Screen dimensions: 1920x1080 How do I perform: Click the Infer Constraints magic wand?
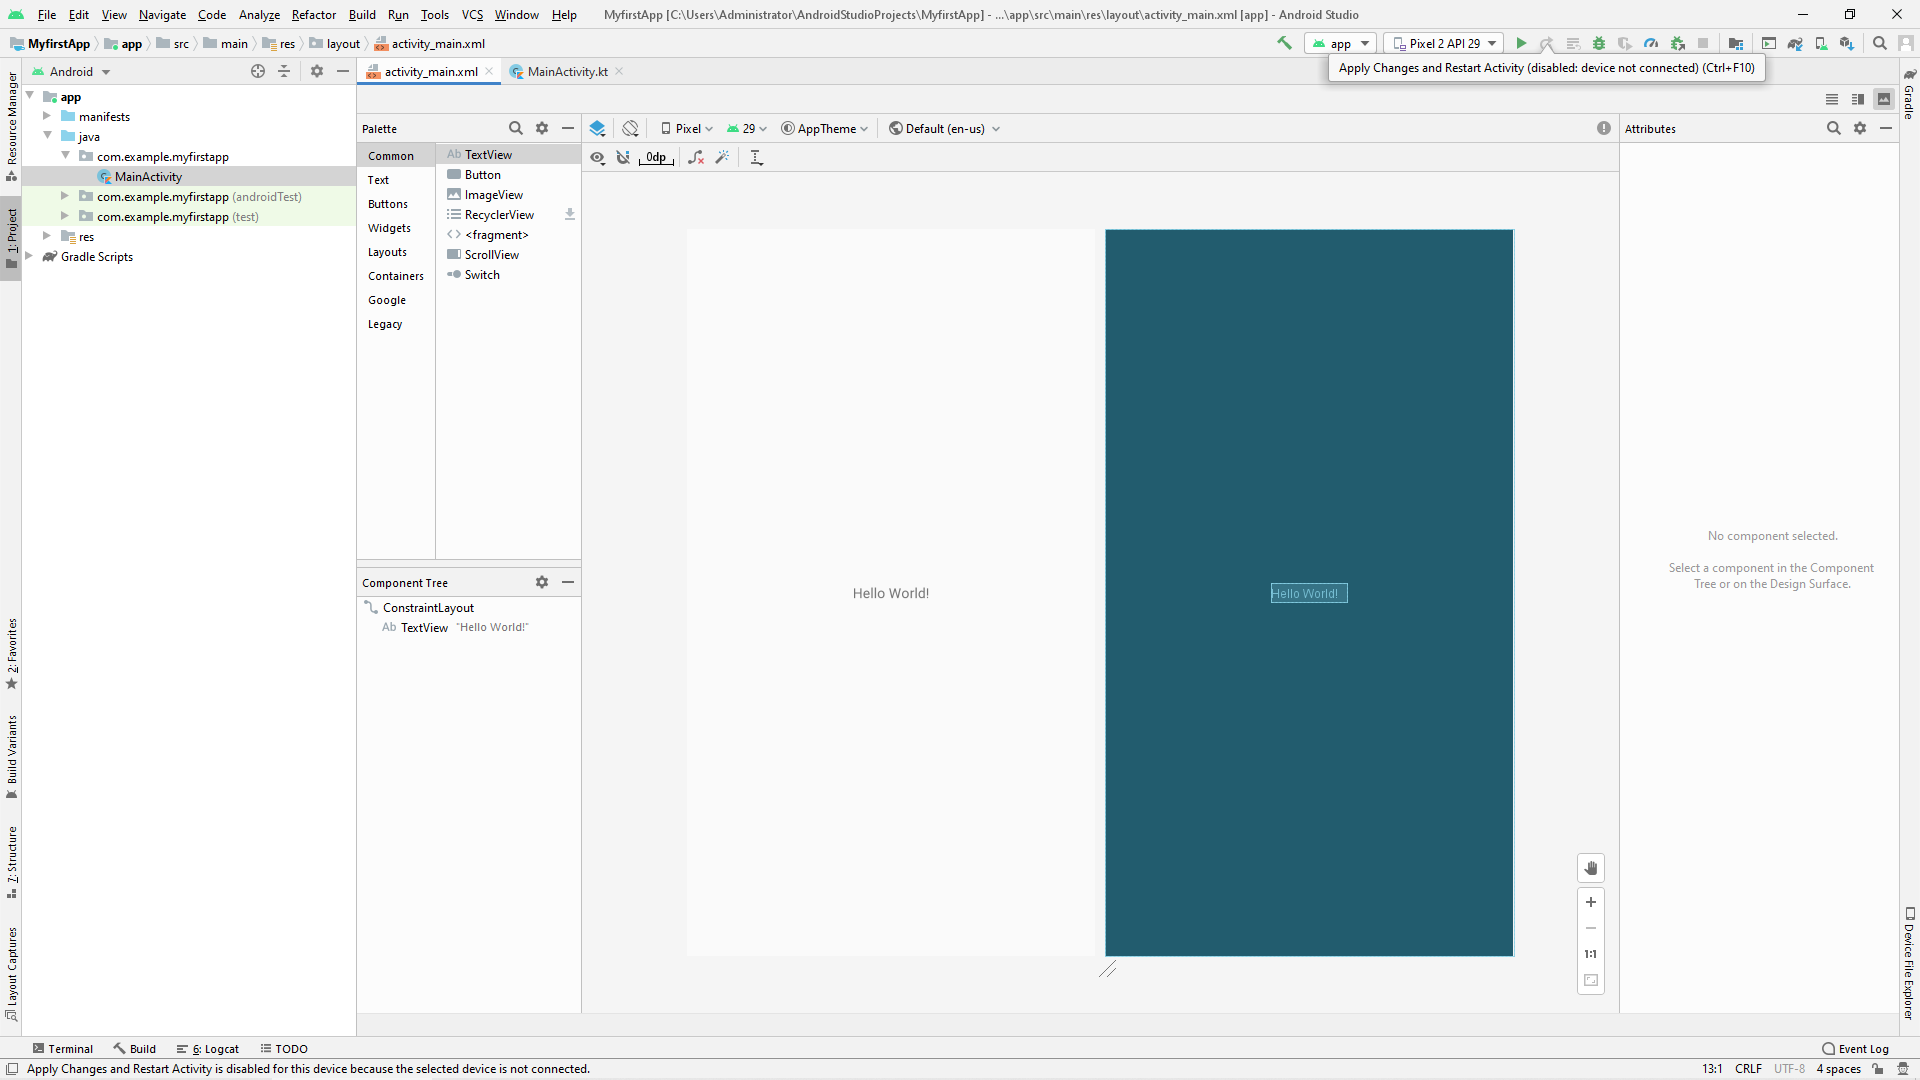point(722,157)
